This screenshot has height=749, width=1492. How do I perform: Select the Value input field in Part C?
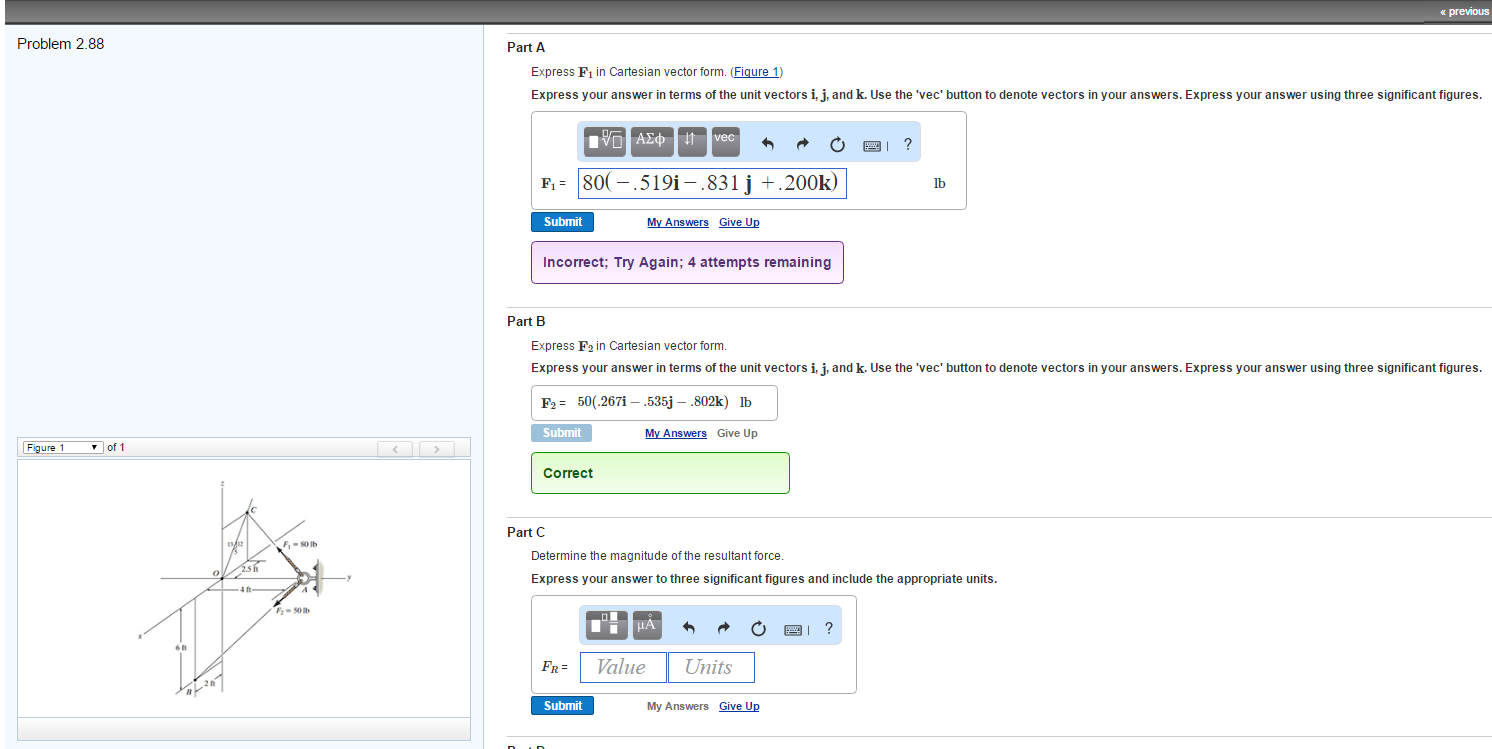tap(622, 667)
